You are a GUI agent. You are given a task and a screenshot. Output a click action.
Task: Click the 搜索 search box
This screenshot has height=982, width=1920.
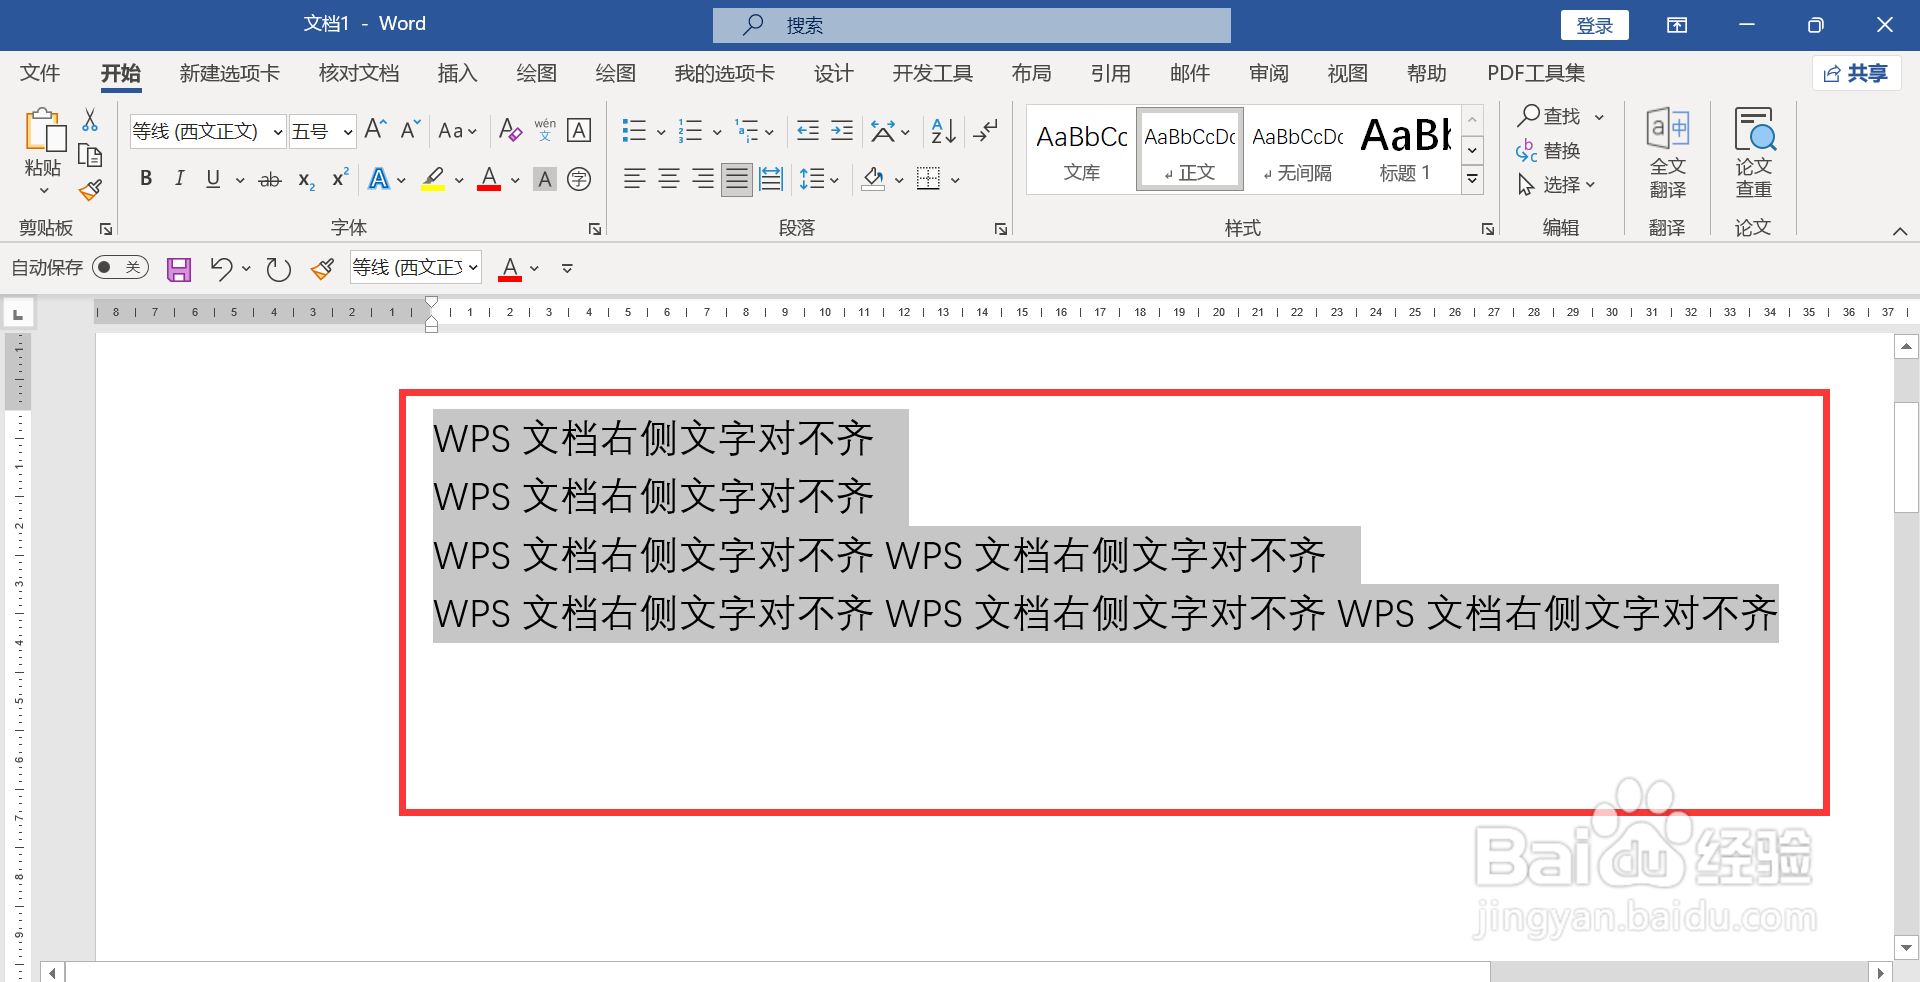[971, 25]
